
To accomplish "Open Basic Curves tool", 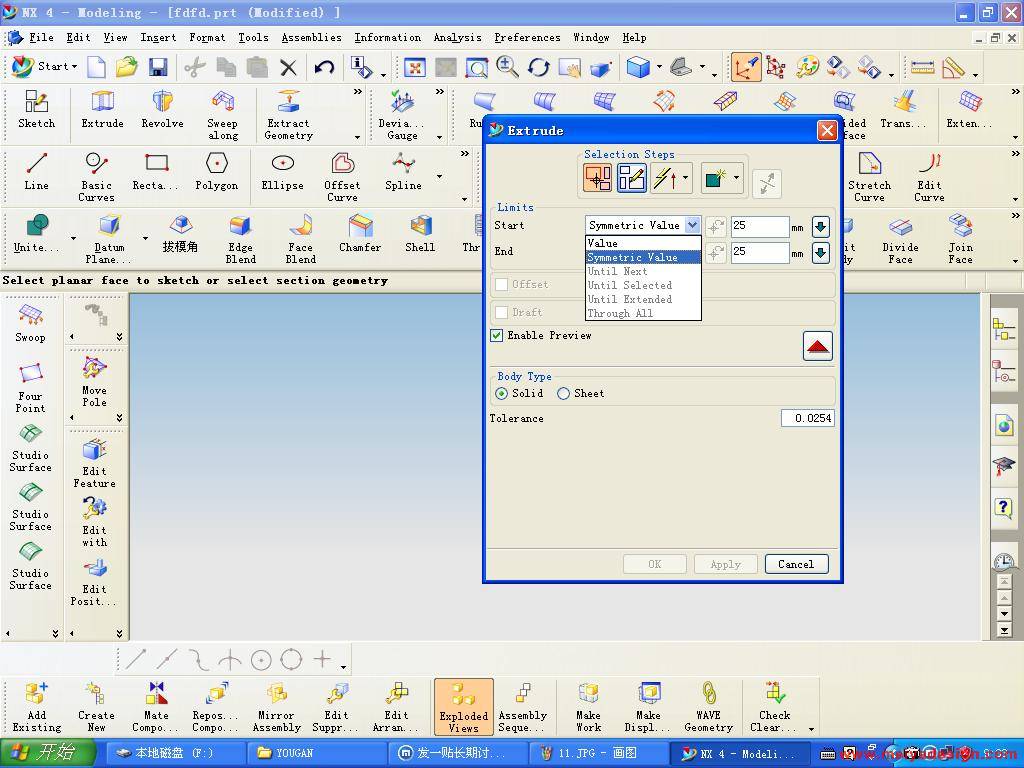I will (96, 177).
